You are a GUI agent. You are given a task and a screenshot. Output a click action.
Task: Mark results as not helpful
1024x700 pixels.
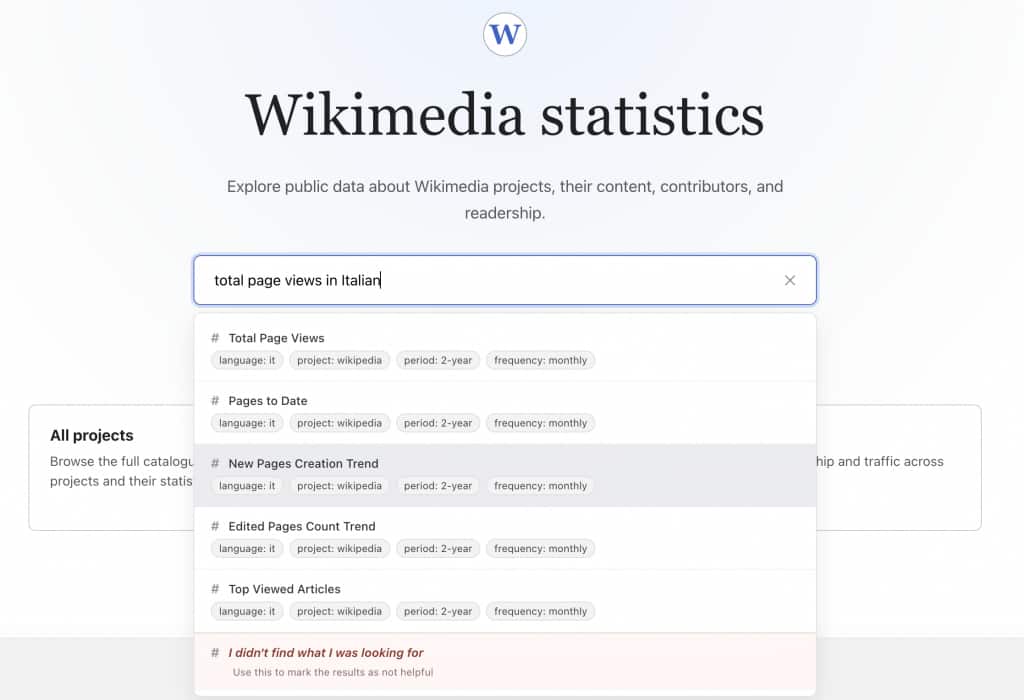505,663
